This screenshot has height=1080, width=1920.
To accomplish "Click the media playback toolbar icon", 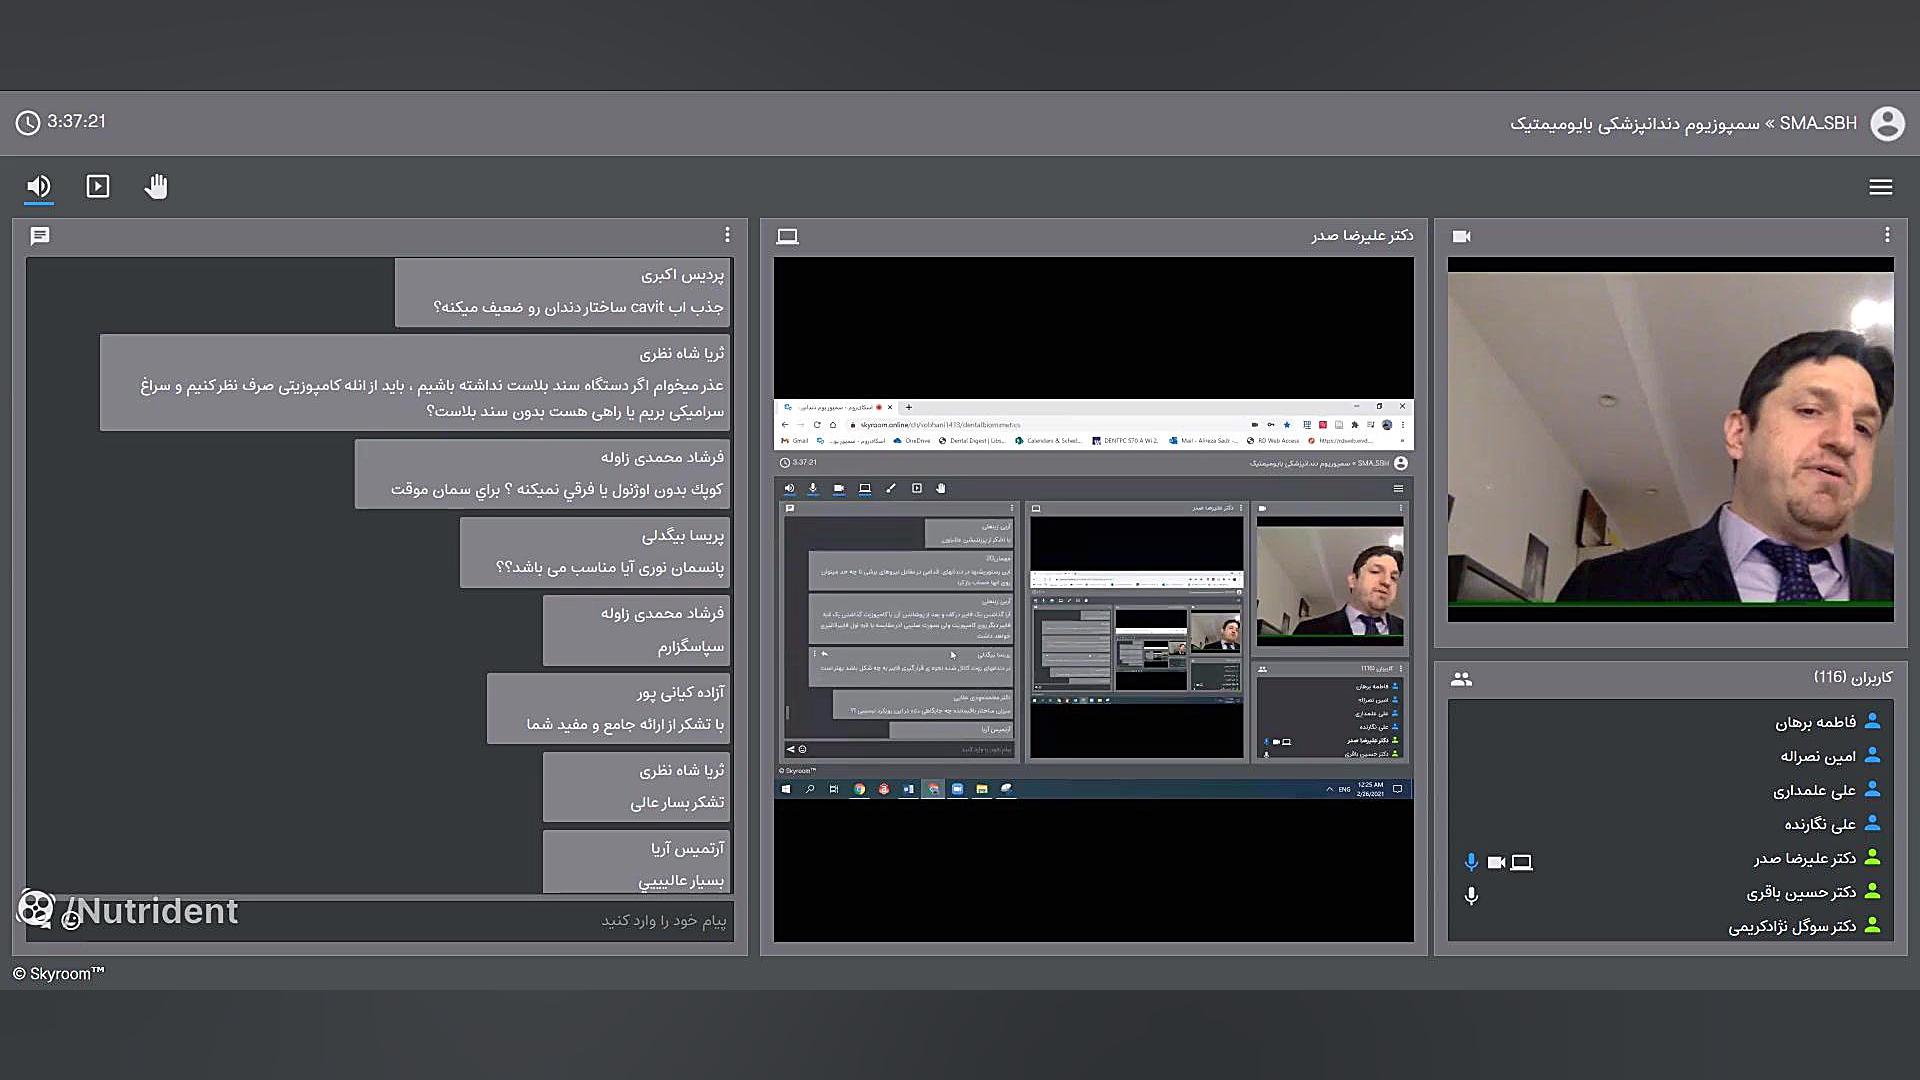I will click(98, 187).
